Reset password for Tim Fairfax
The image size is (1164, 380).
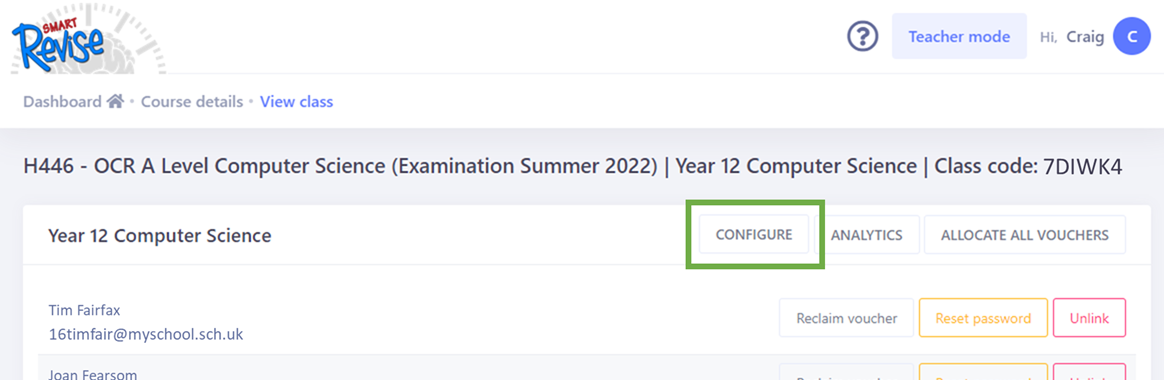983,318
